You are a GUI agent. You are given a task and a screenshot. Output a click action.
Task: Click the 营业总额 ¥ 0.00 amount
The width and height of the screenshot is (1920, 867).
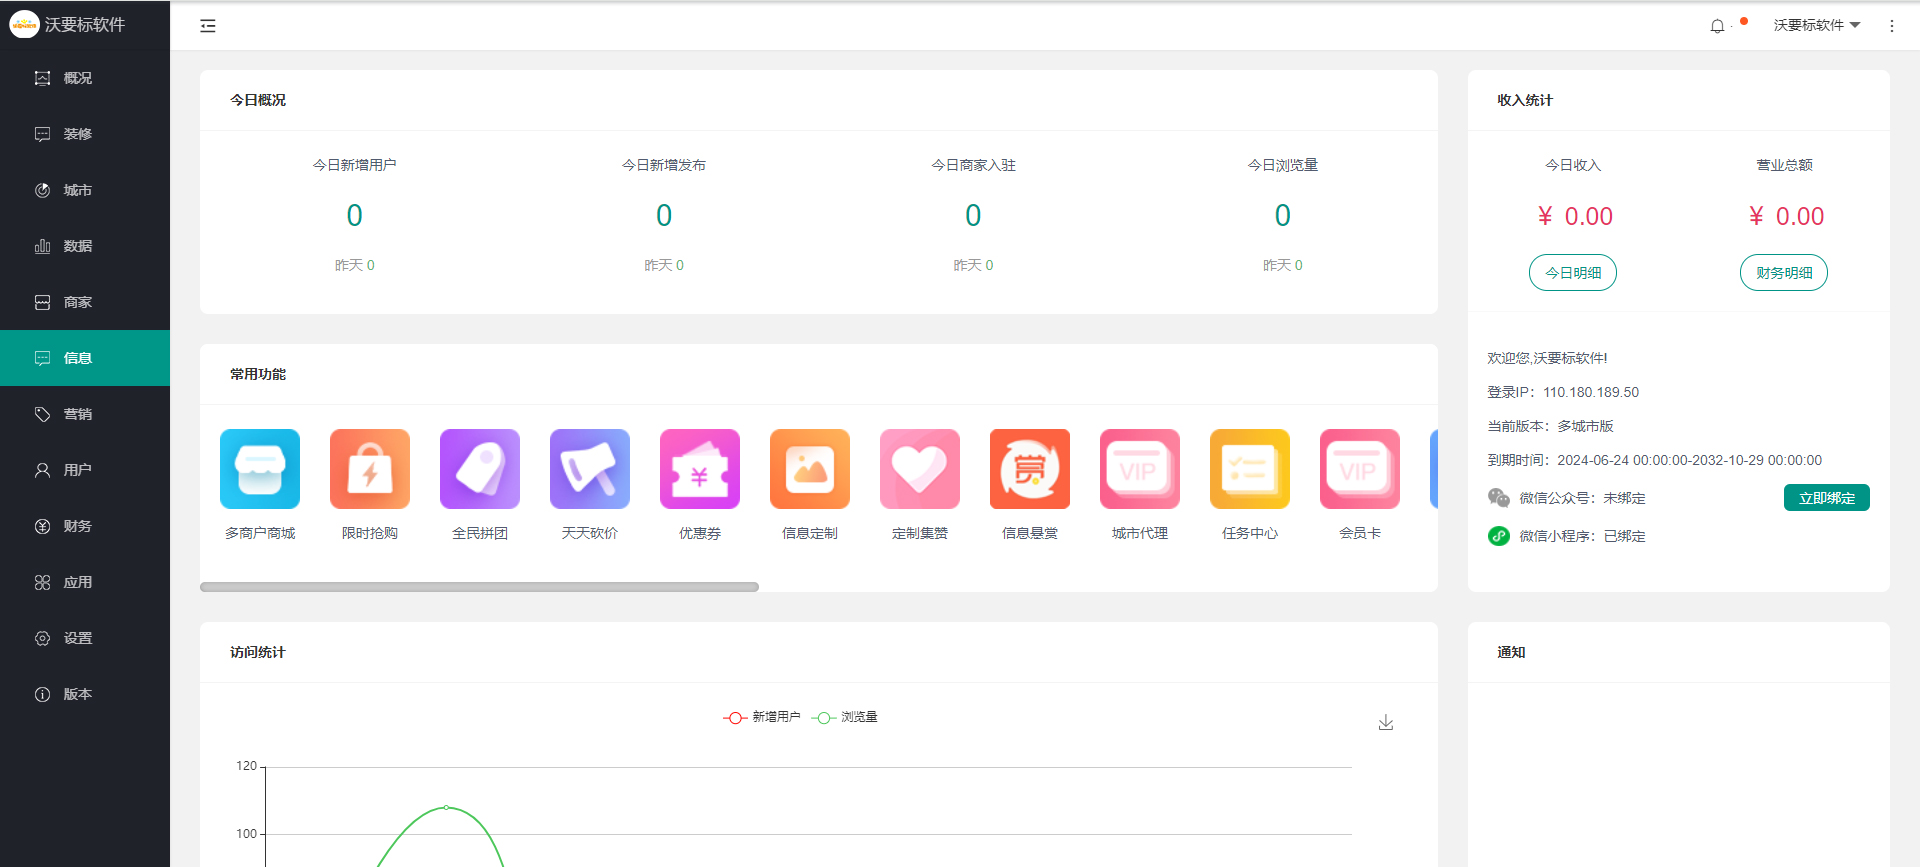click(x=1785, y=216)
